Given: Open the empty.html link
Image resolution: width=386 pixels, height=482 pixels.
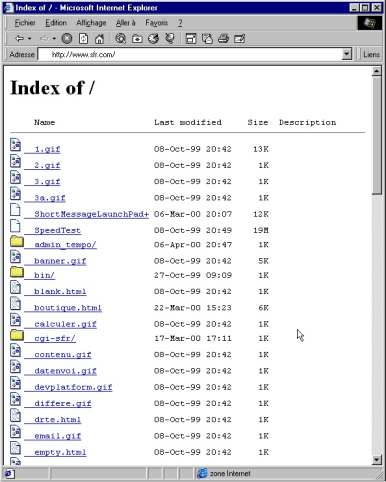Looking at the screenshot, I should 60,452.
